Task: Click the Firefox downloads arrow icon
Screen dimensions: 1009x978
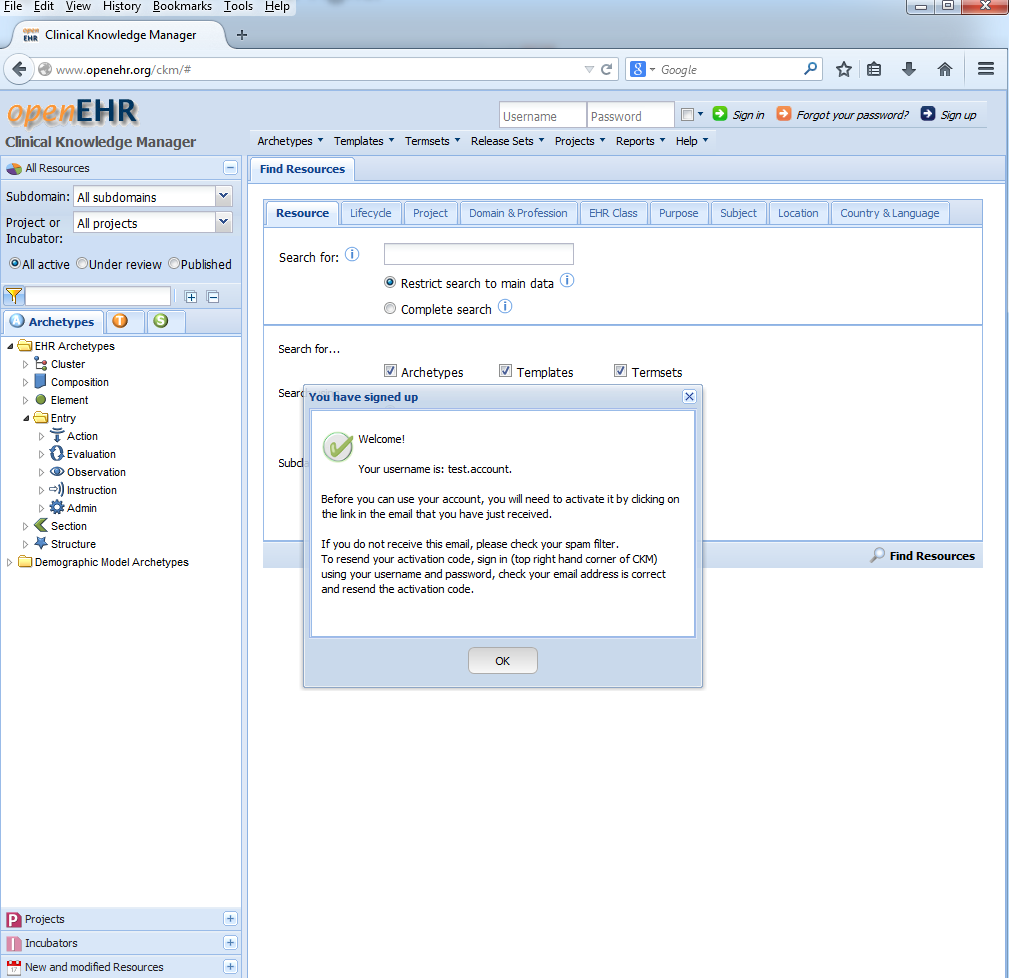Action: pyautogui.click(x=908, y=69)
